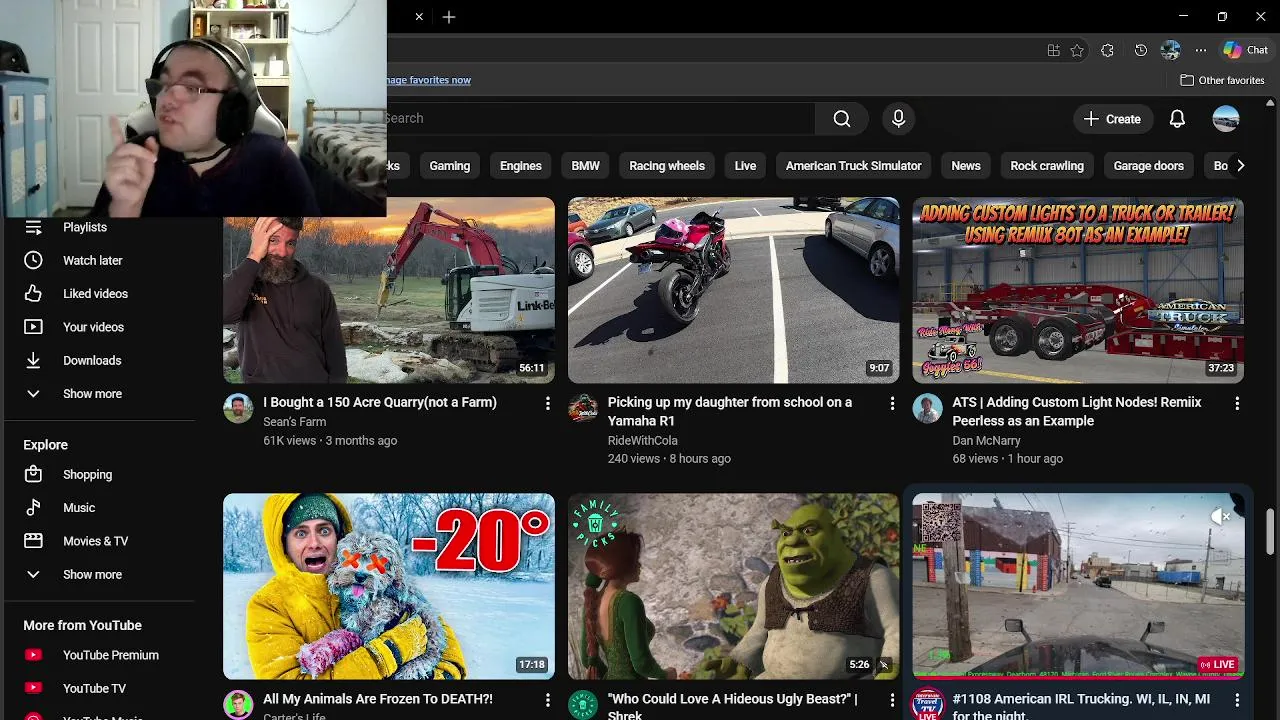Close the current browser tab
The image size is (1280, 720).
click(419, 17)
